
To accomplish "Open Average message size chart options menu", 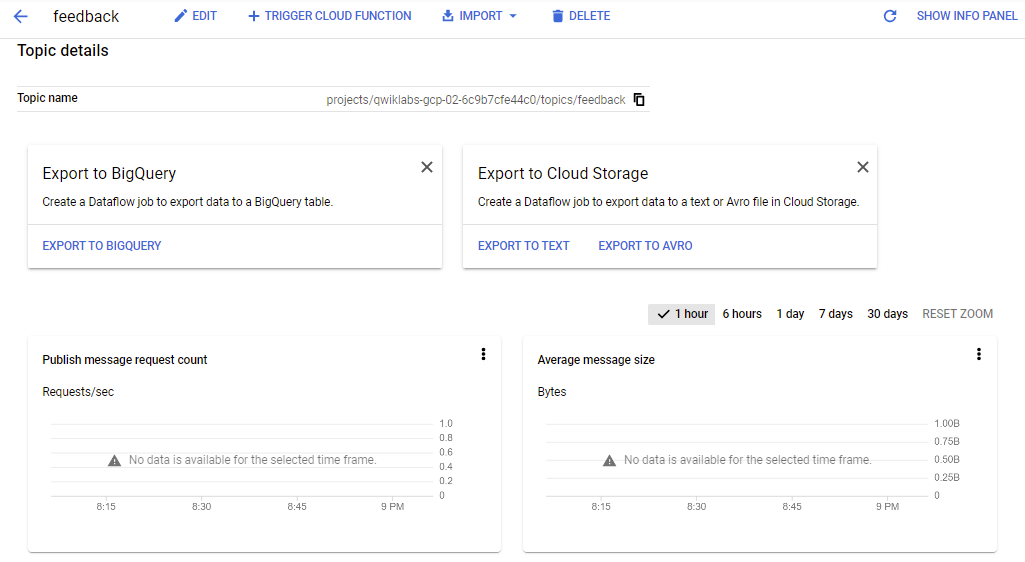I will click(979, 354).
